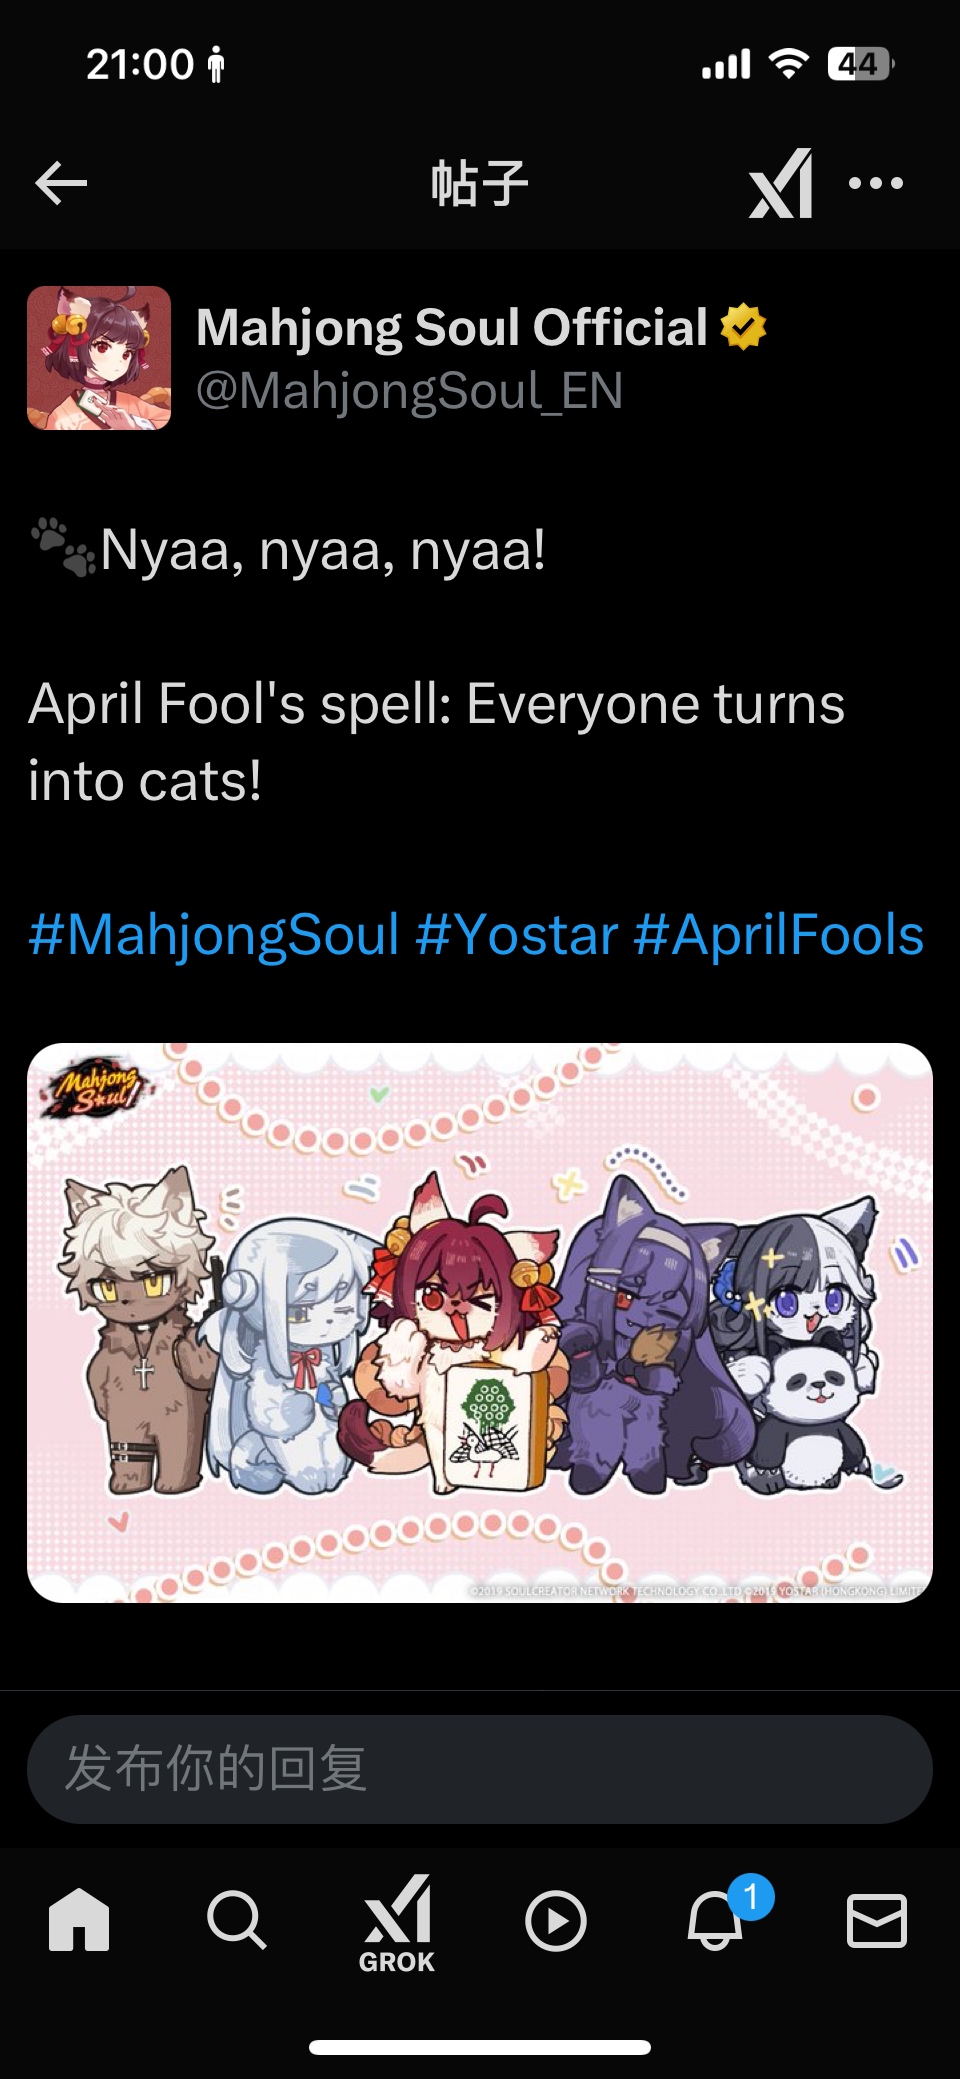Open the #MahjongSoul hashtag
Viewport: 960px width, 2079px height.
click(x=214, y=935)
